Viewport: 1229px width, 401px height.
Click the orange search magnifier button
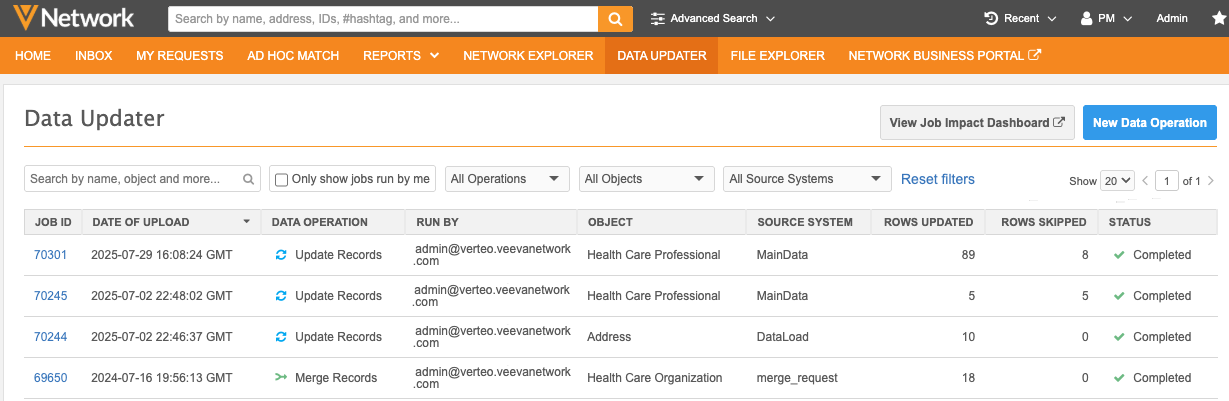[x=615, y=18]
